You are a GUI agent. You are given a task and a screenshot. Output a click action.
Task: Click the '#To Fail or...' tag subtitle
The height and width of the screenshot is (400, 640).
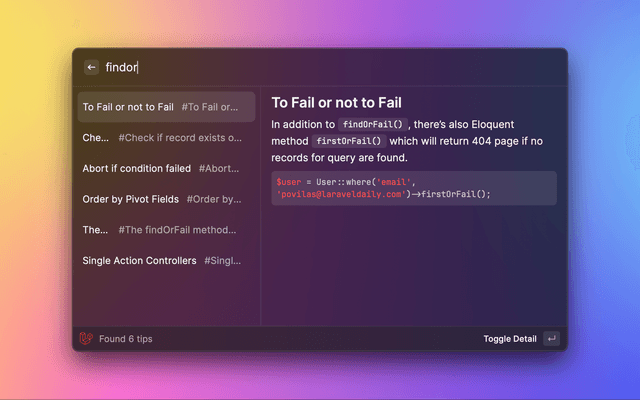pos(210,107)
